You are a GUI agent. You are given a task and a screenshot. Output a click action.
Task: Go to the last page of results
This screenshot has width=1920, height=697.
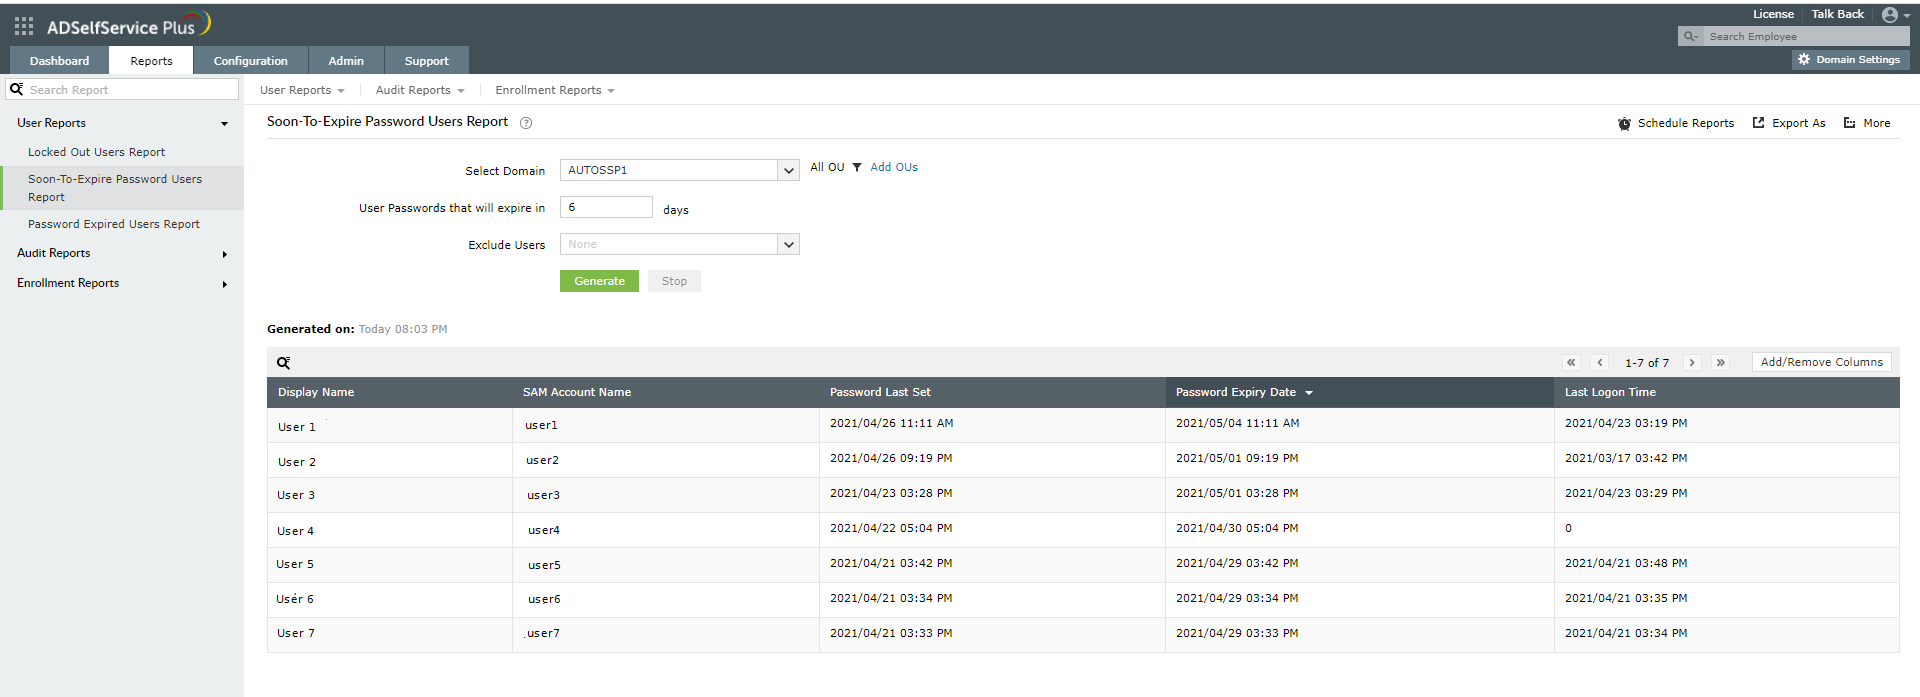point(1721,362)
